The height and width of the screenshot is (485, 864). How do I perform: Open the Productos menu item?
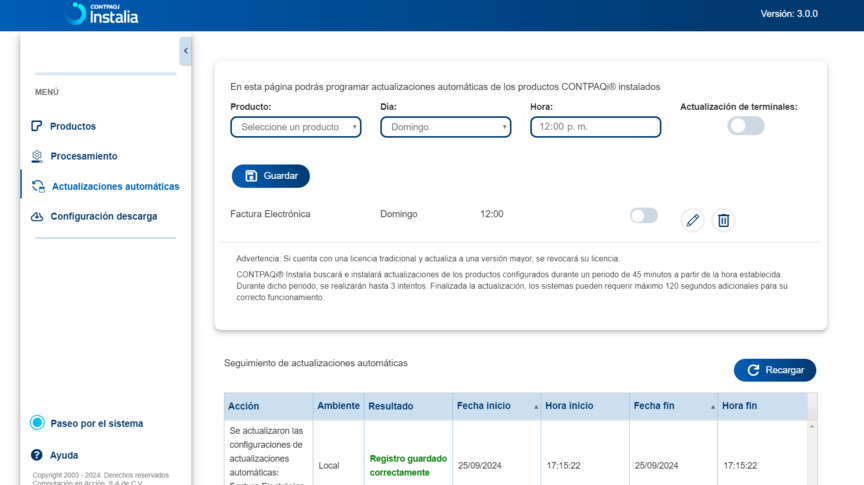[73, 126]
